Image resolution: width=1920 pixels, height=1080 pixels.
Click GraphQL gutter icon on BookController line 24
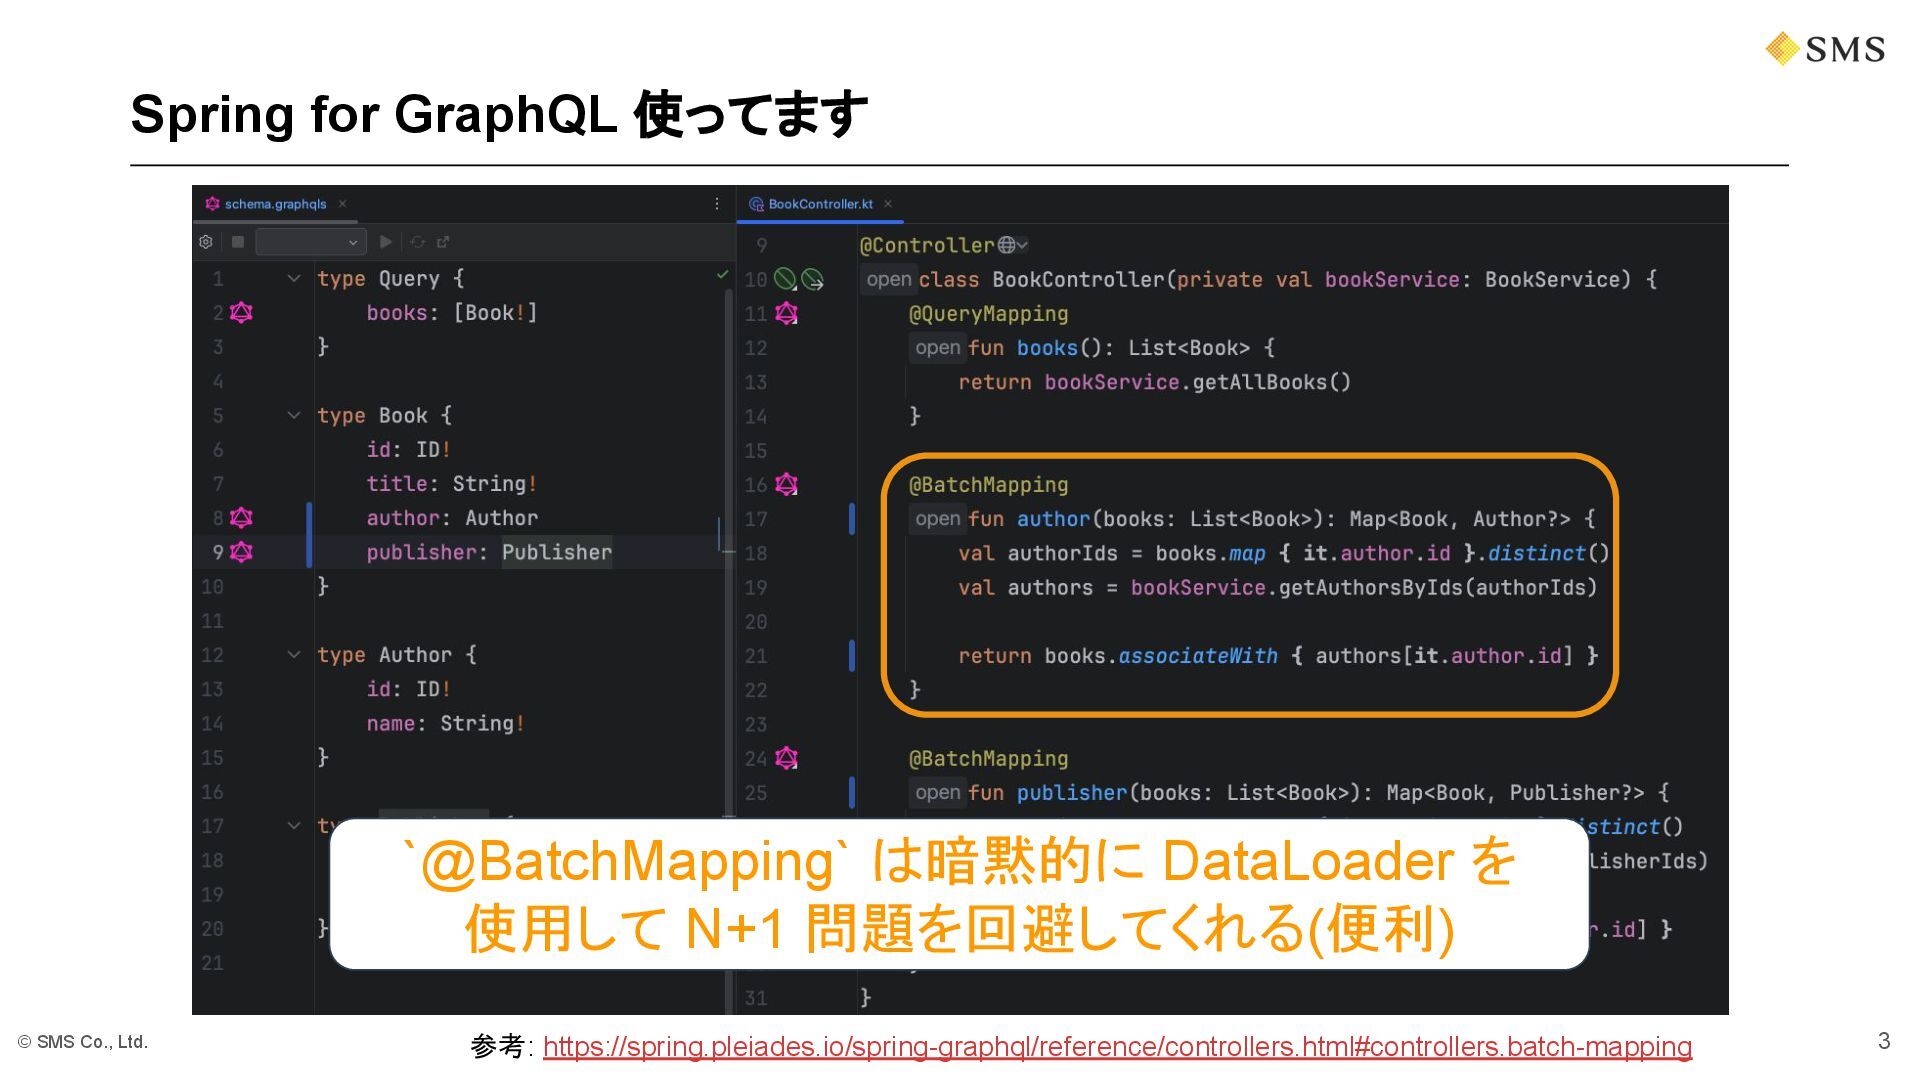pyautogui.click(x=787, y=758)
